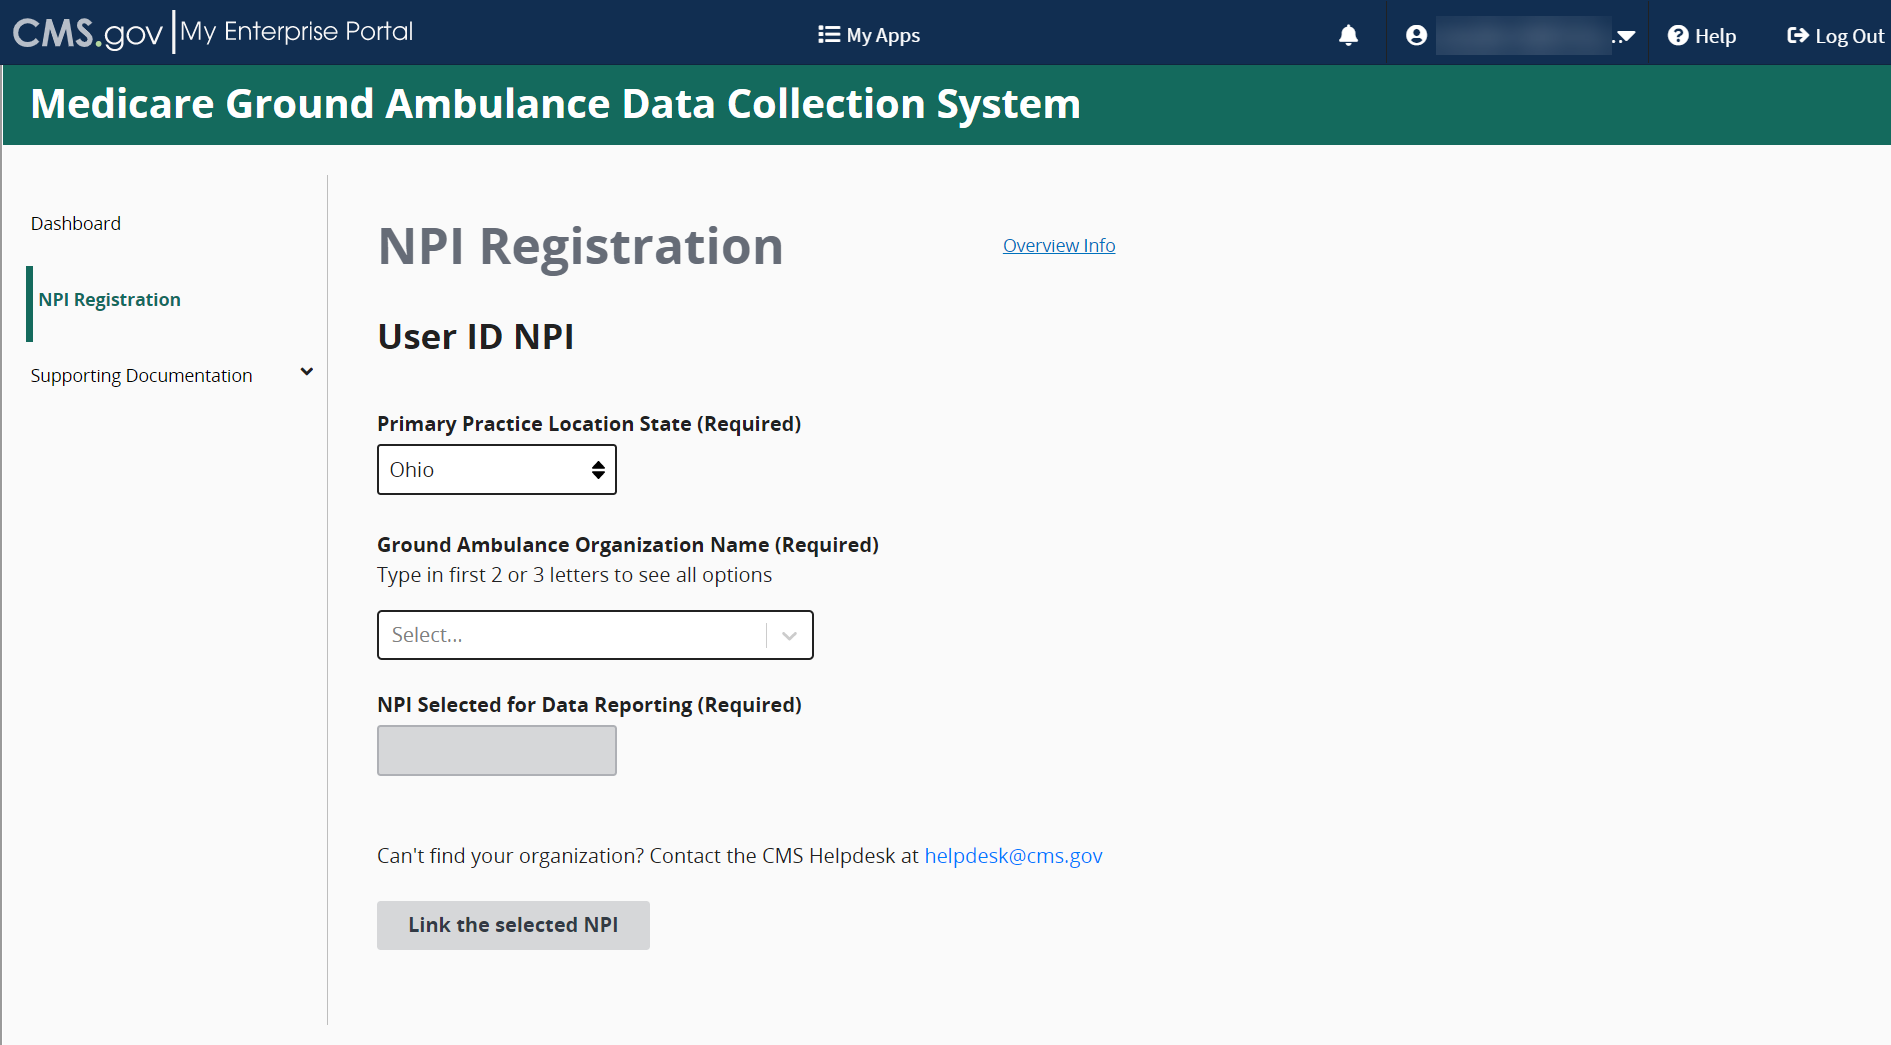
Task: Open the notifications bell
Action: 1348,36
